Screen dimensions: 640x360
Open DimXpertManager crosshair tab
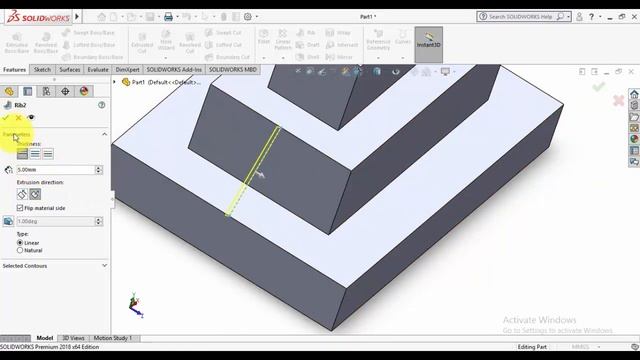click(x=65, y=91)
